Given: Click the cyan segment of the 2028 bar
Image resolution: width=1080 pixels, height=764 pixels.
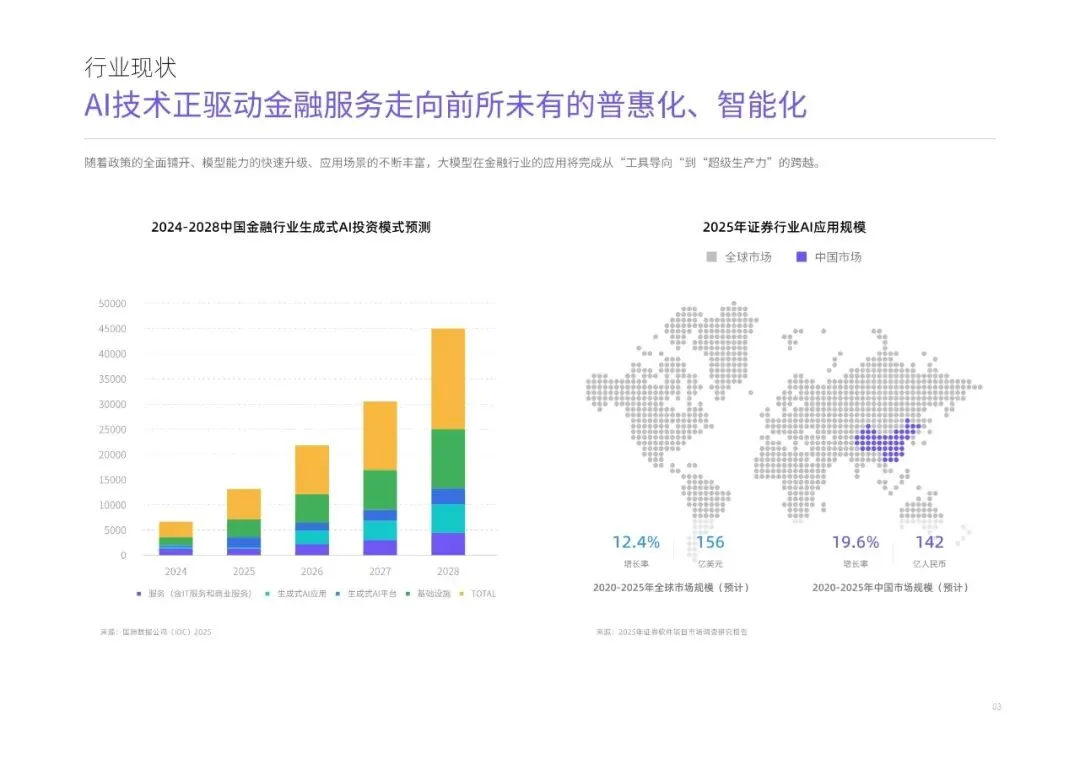Looking at the screenshot, I should click(x=448, y=519).
